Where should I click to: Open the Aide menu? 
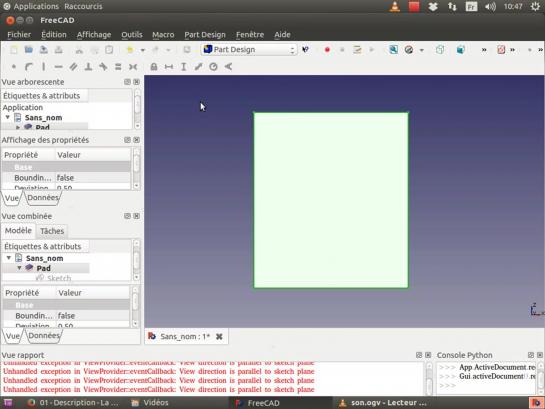282,35
